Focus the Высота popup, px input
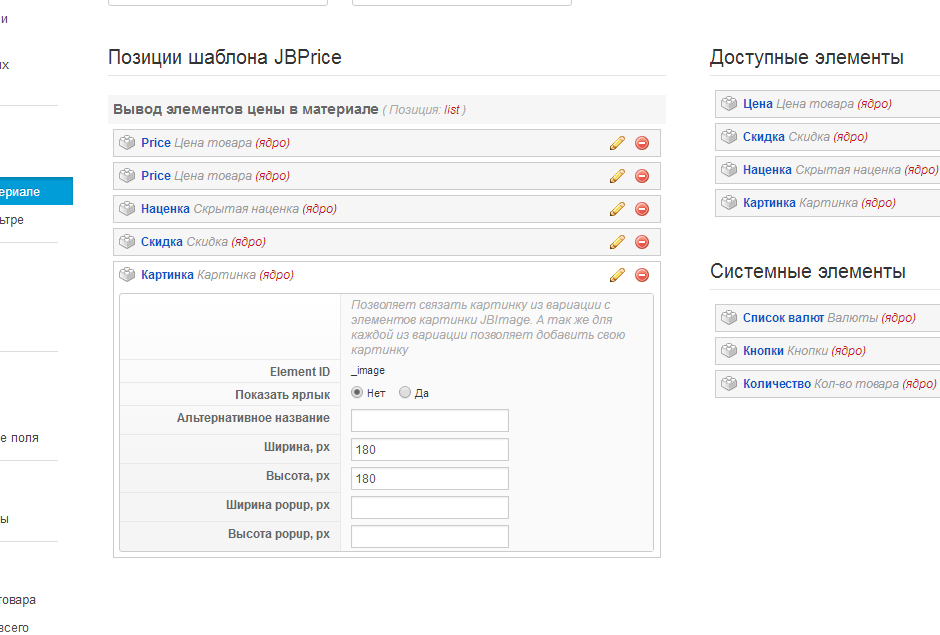The height and width of the screenshot is (635, 940). point(430,537)
